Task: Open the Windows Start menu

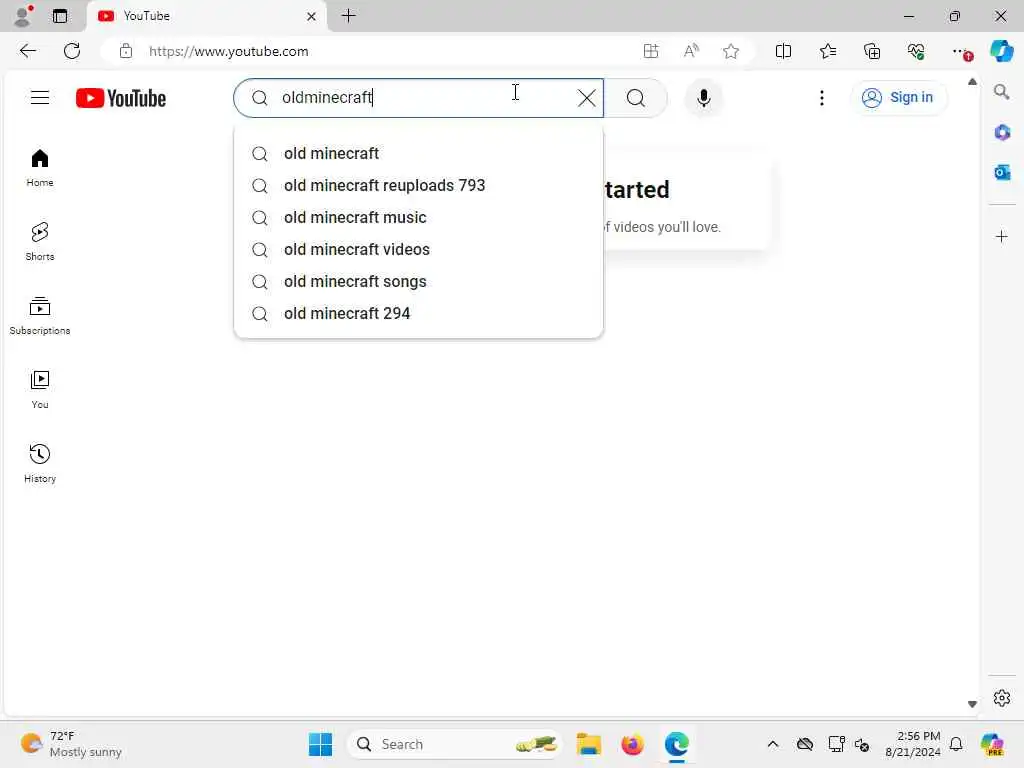Action: pyautogui.click(x=320, y=744)
